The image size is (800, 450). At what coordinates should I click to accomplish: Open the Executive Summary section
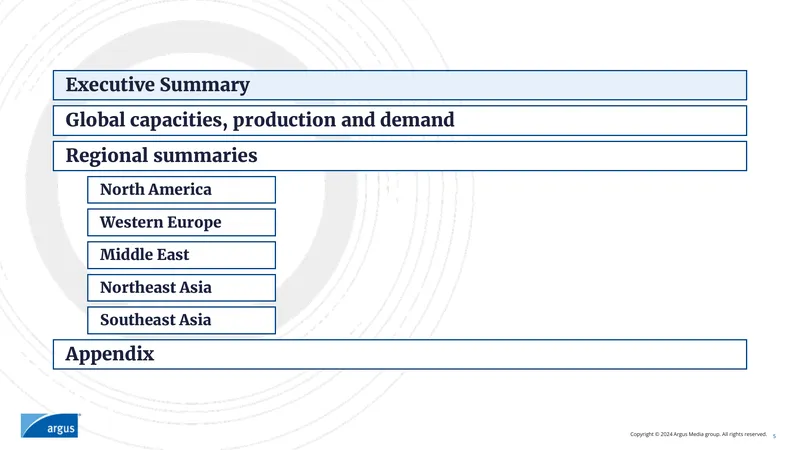point(399,85)
